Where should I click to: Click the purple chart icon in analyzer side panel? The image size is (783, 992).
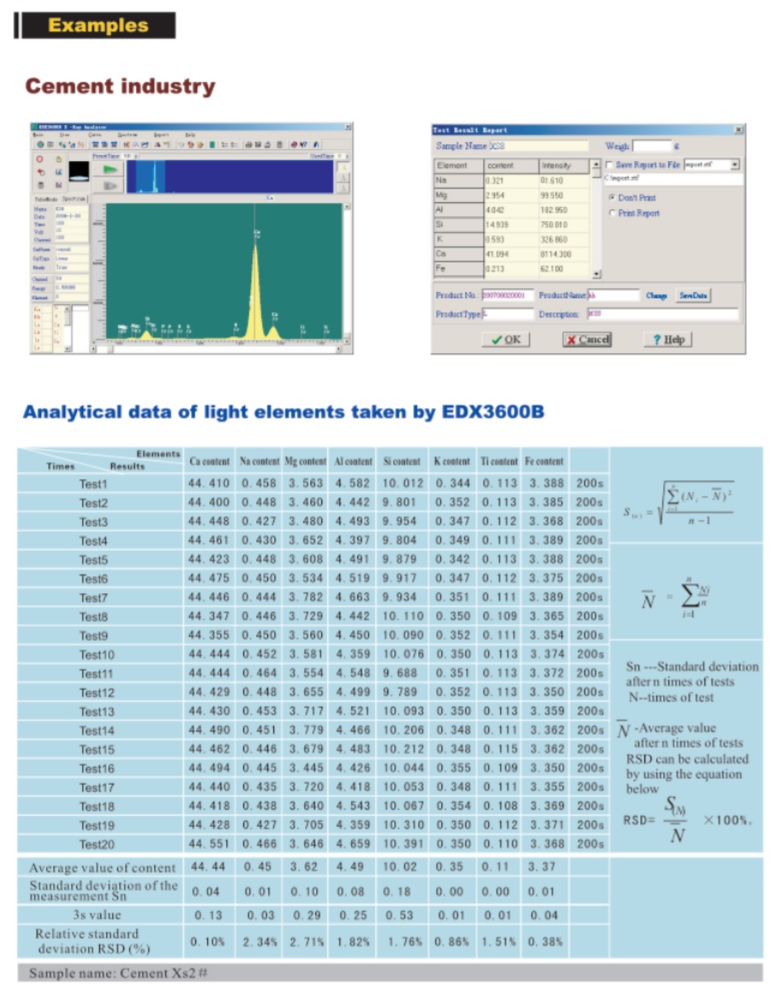(x=58, y=185)
